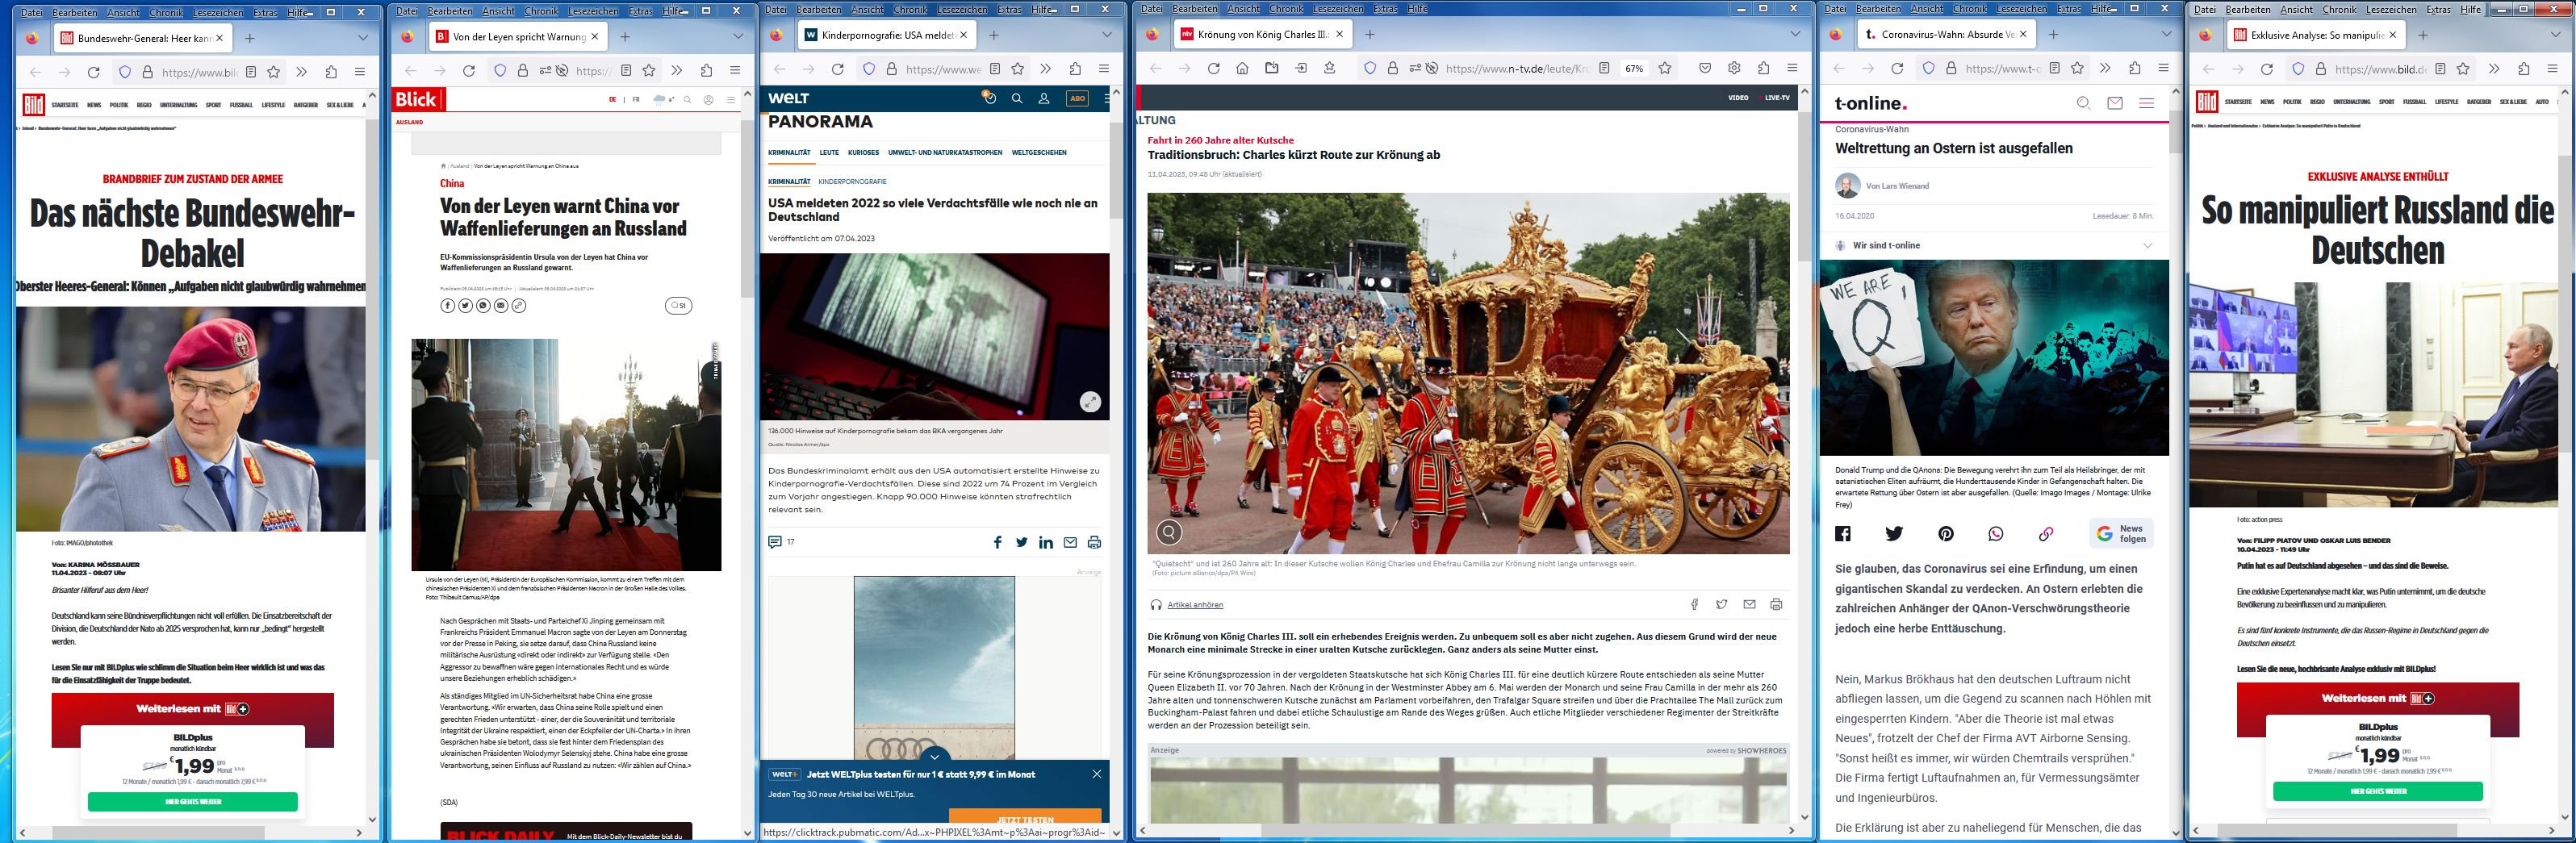Share the t-online article on Twitter
This screenshot has height=843, width=2576.
pos(1894,533)
